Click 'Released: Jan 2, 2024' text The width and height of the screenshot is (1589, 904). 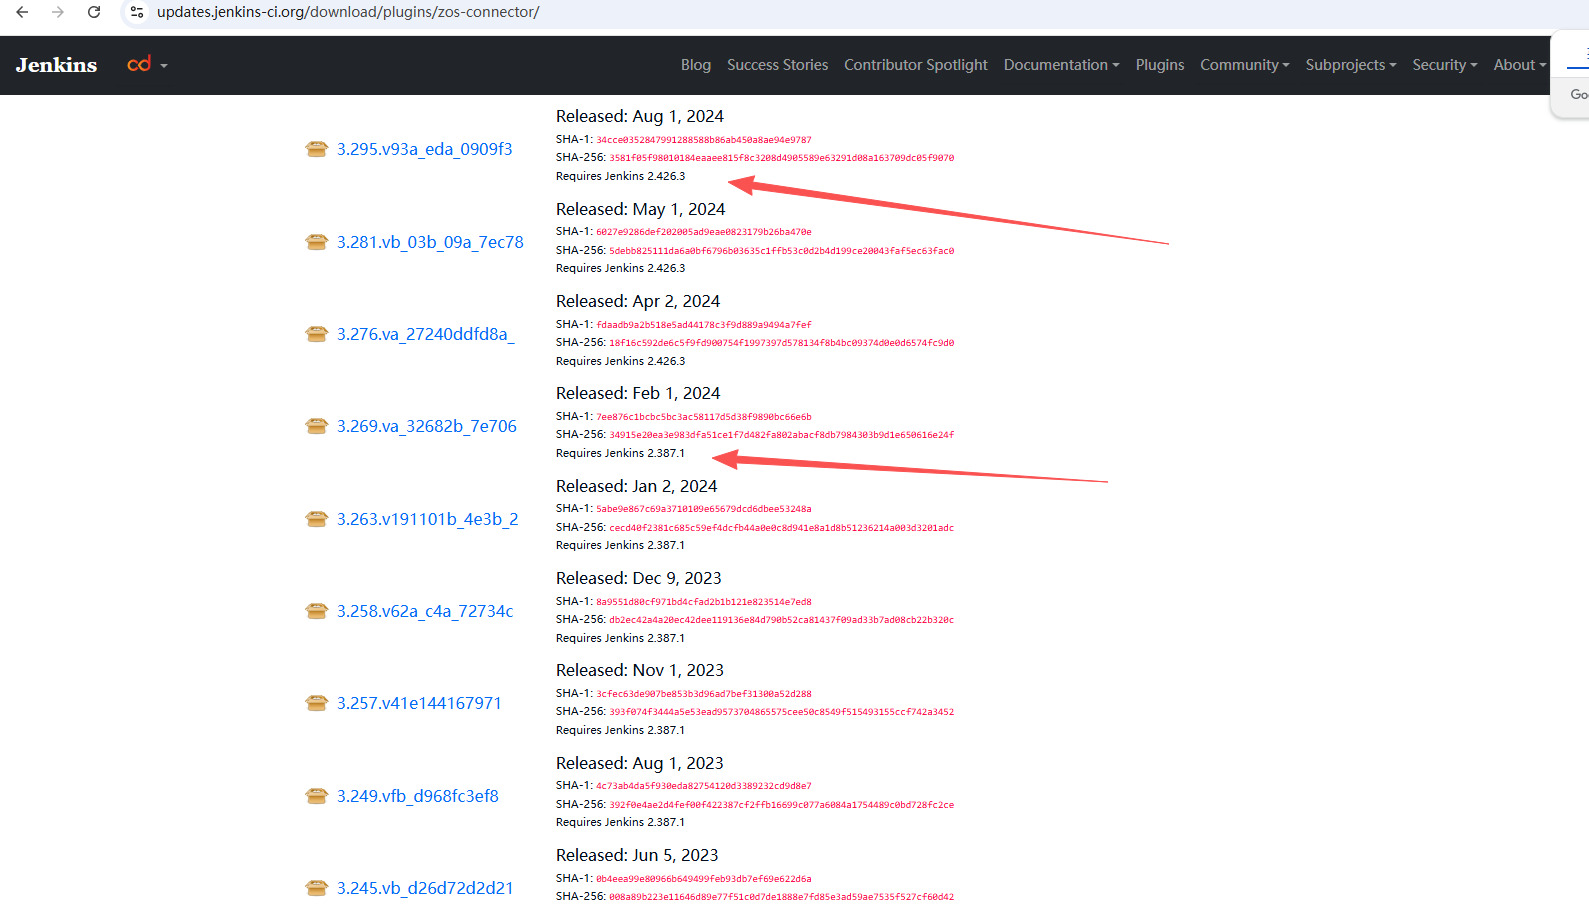tap(637, 486)
